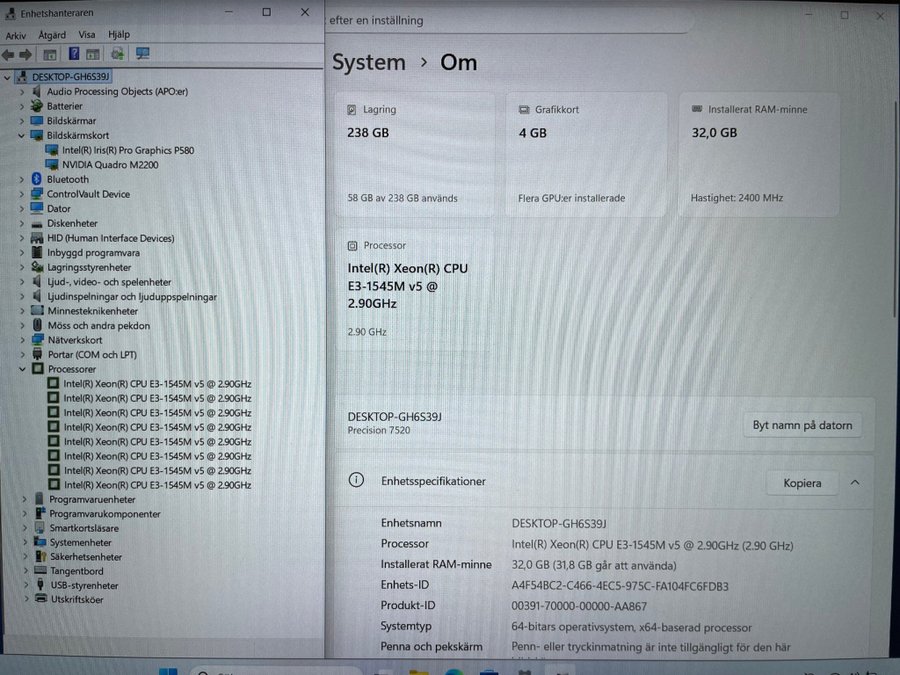The image size is (900, 675).
Task: Expand the Nätverkskort category
Action: pyautogui.click(x=22, y=340)
